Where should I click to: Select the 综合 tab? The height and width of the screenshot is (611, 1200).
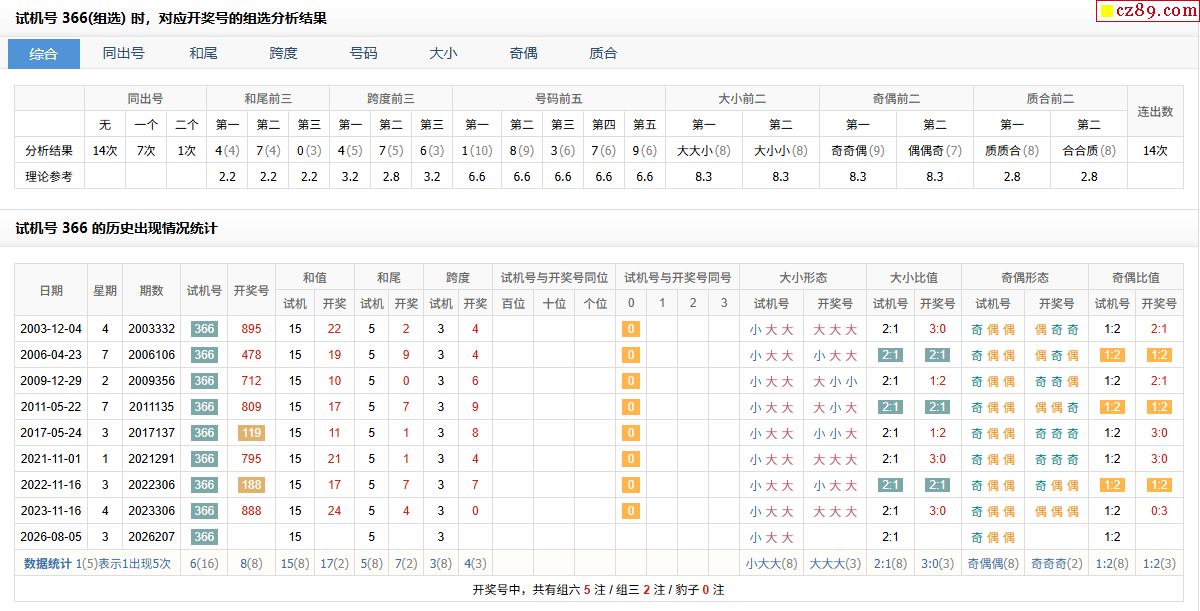(x=44, y=54)
